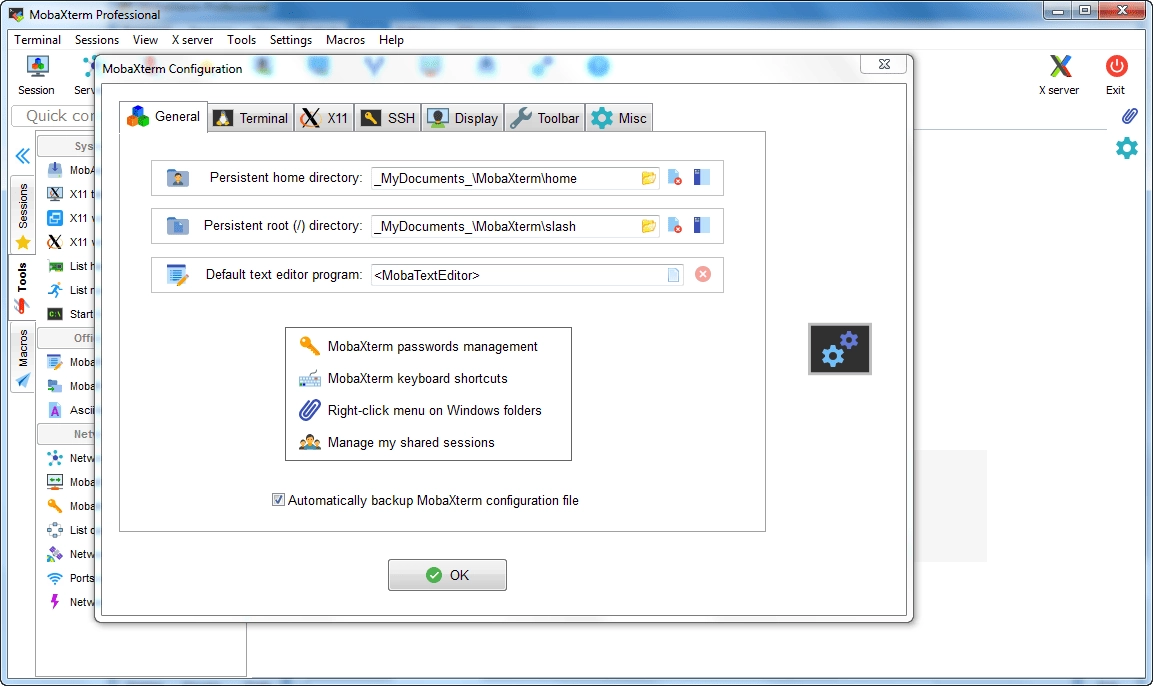This screenshot has height=686, width=1153.
Task: Toggle automatically backup configuration file checkbox
Action: pos(278,500)
